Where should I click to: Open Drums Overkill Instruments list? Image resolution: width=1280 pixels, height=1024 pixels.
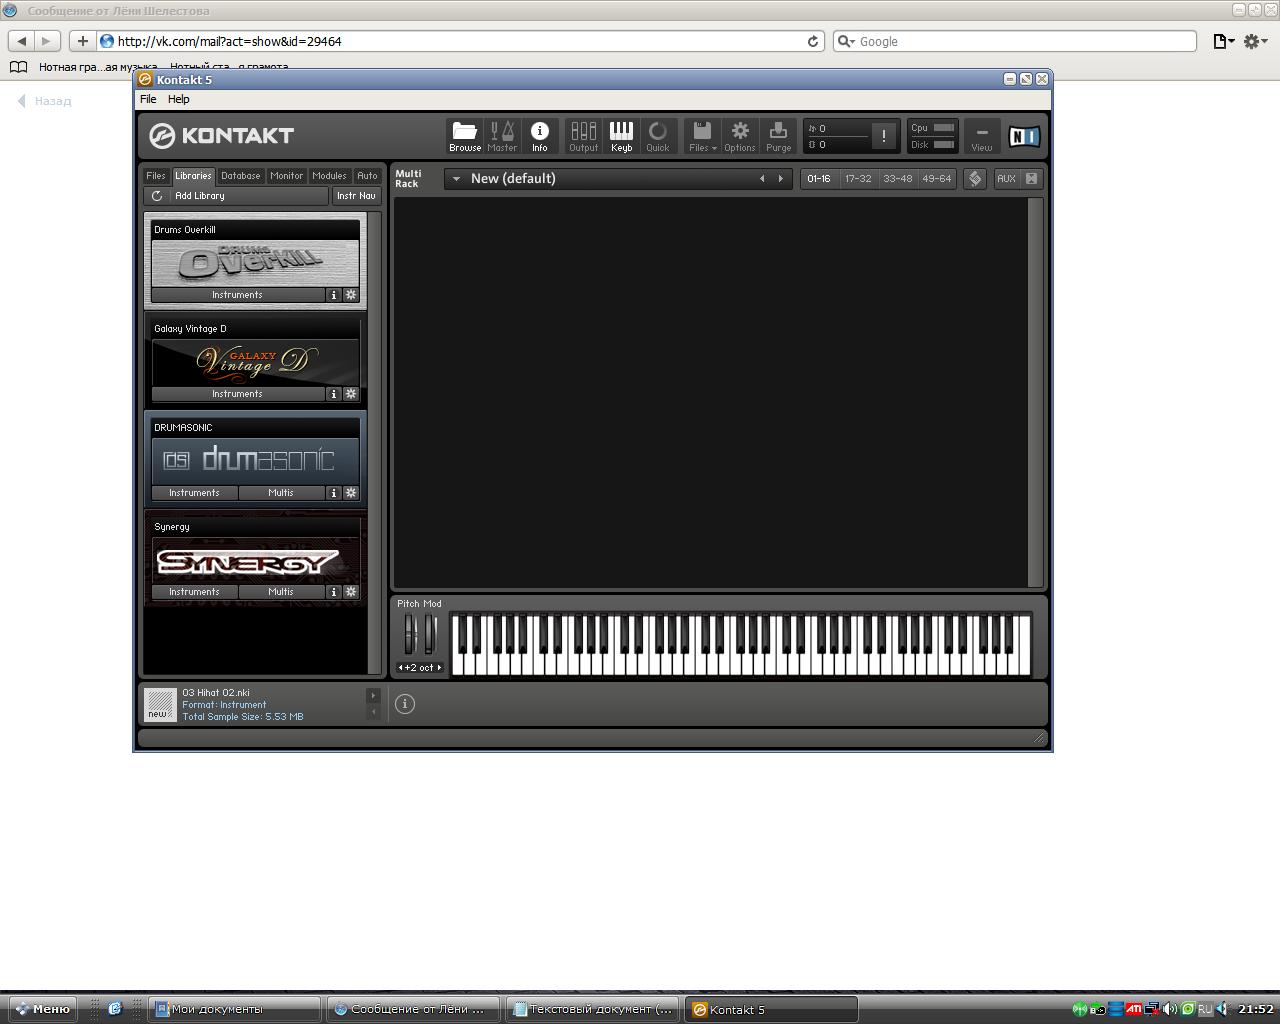click(x=238, y=295)
